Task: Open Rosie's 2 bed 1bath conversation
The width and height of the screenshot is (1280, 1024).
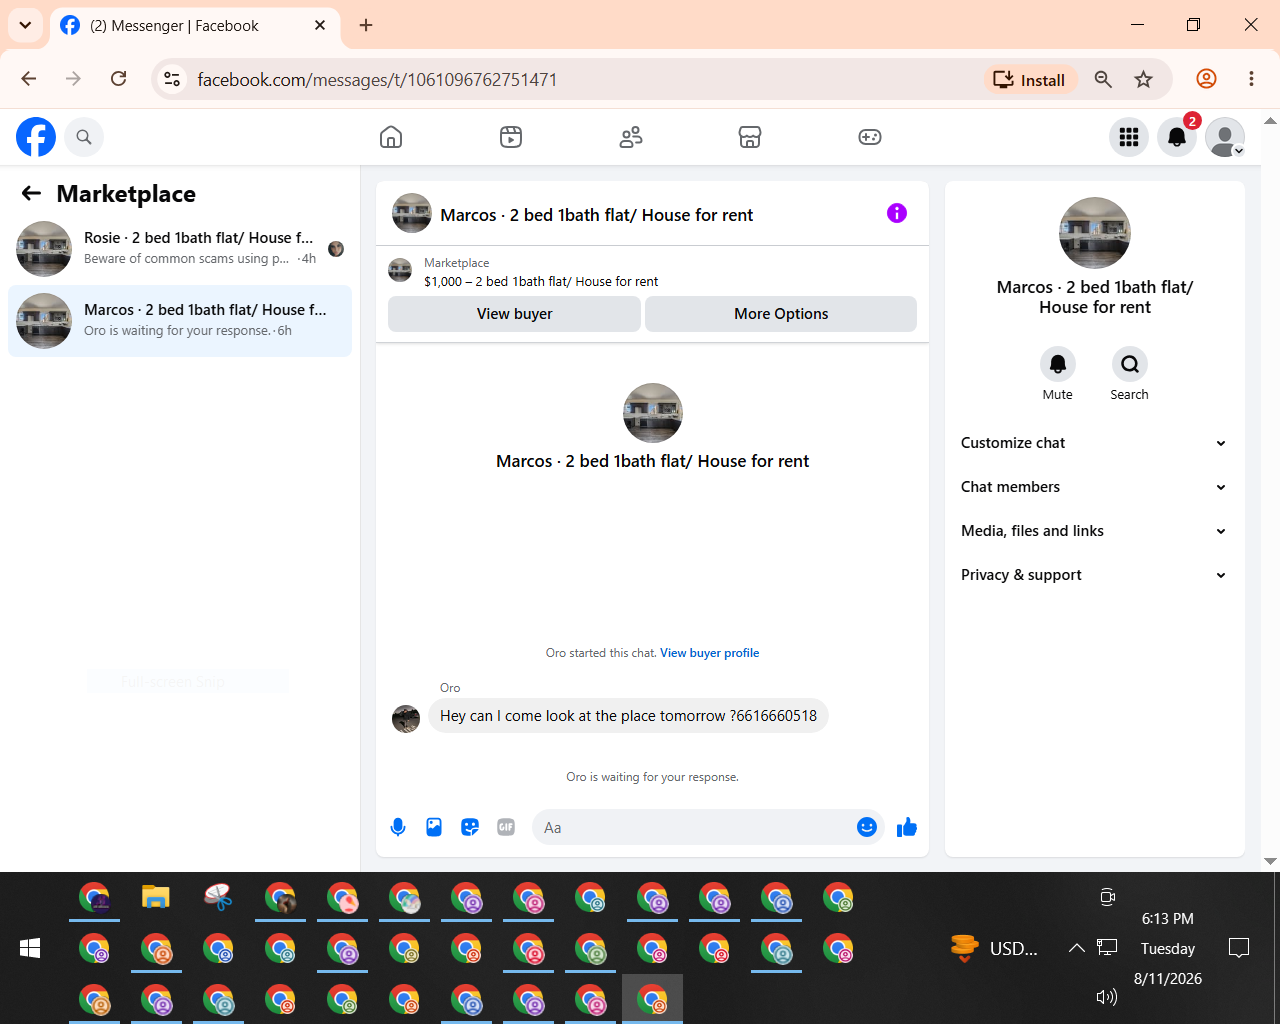Action: coord(180,248)
